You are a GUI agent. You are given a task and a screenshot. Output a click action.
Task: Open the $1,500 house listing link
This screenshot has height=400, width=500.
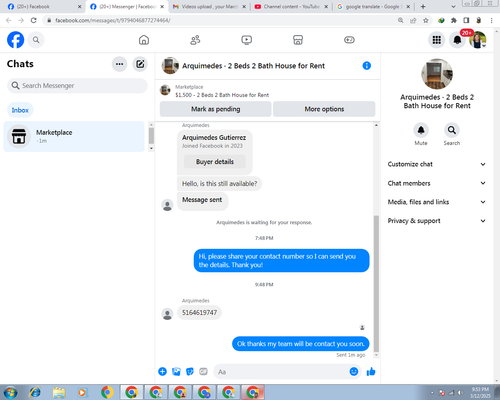click(222, 95)
